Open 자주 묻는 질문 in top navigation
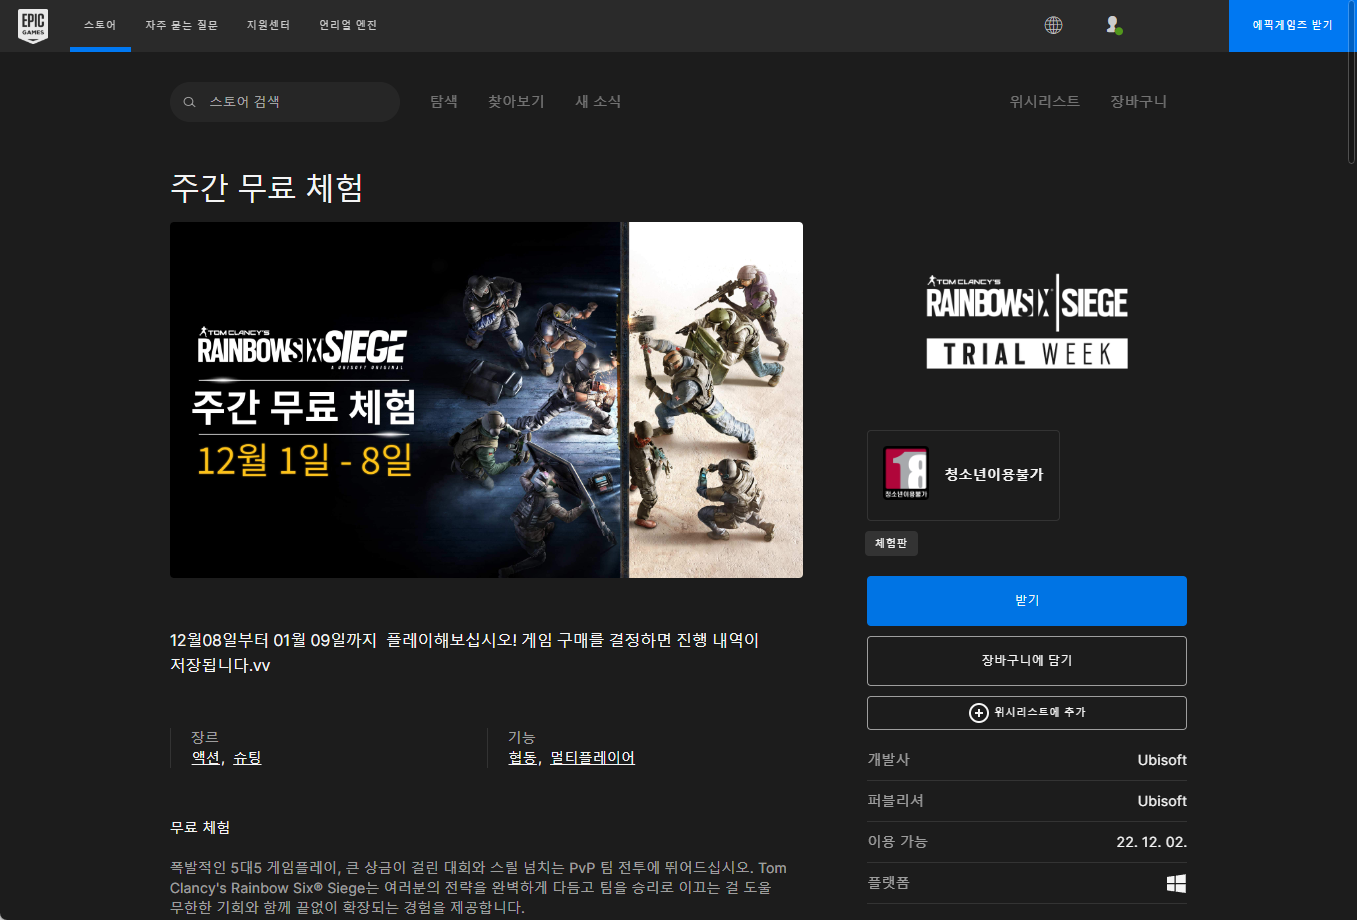The width and height of the screenshot is (1357, 920). click(181, 25)
